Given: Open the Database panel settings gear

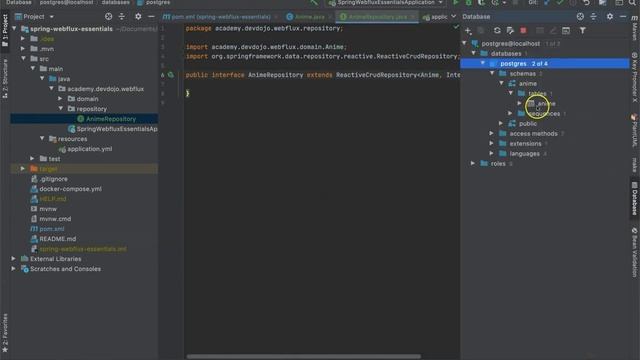Looking at the screenshot, I should click(609, 17).
